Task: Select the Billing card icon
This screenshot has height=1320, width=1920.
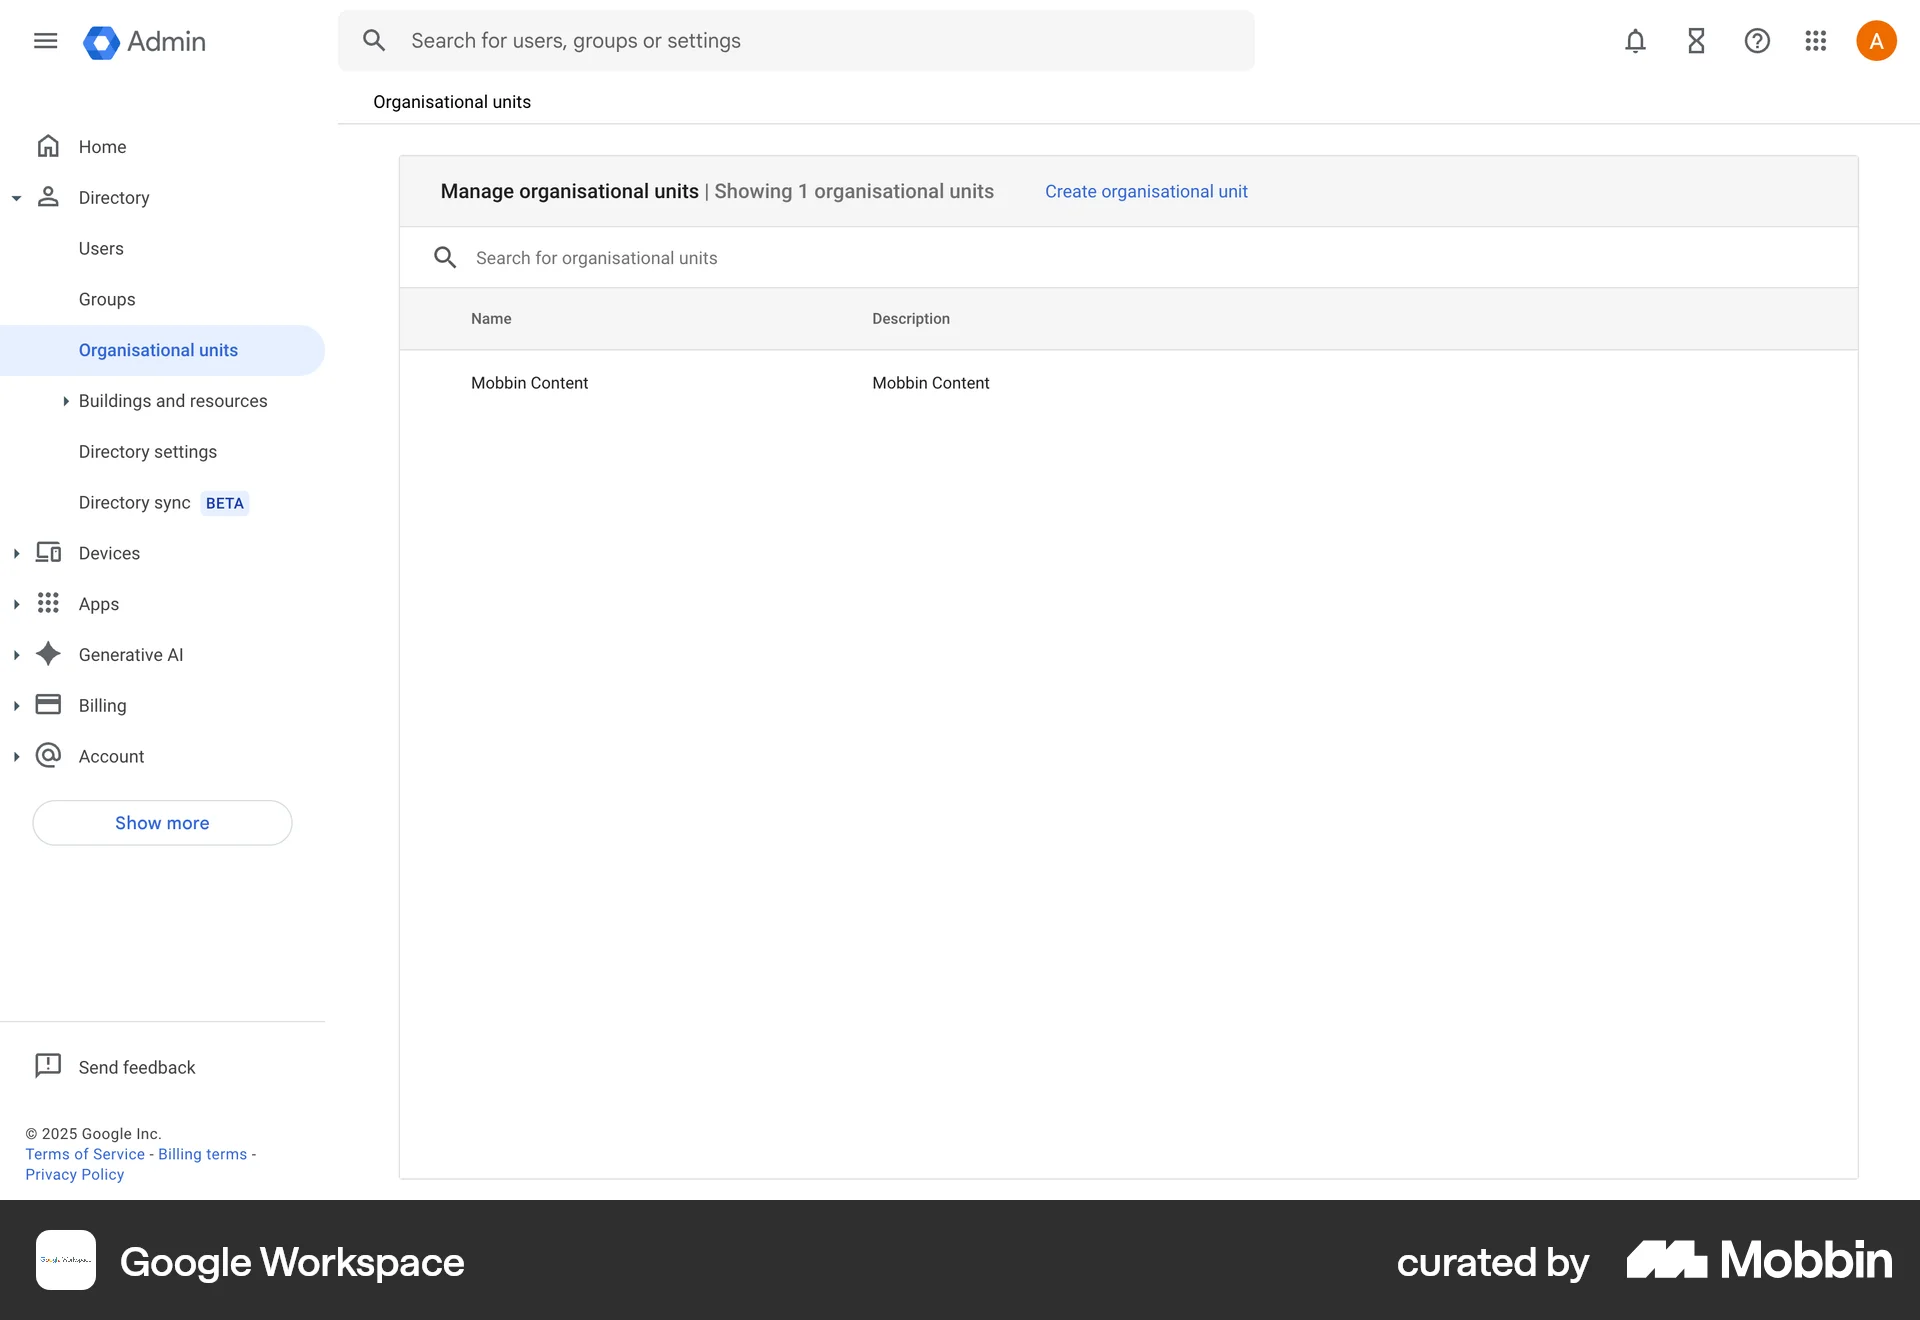Action: click(48, 704)
